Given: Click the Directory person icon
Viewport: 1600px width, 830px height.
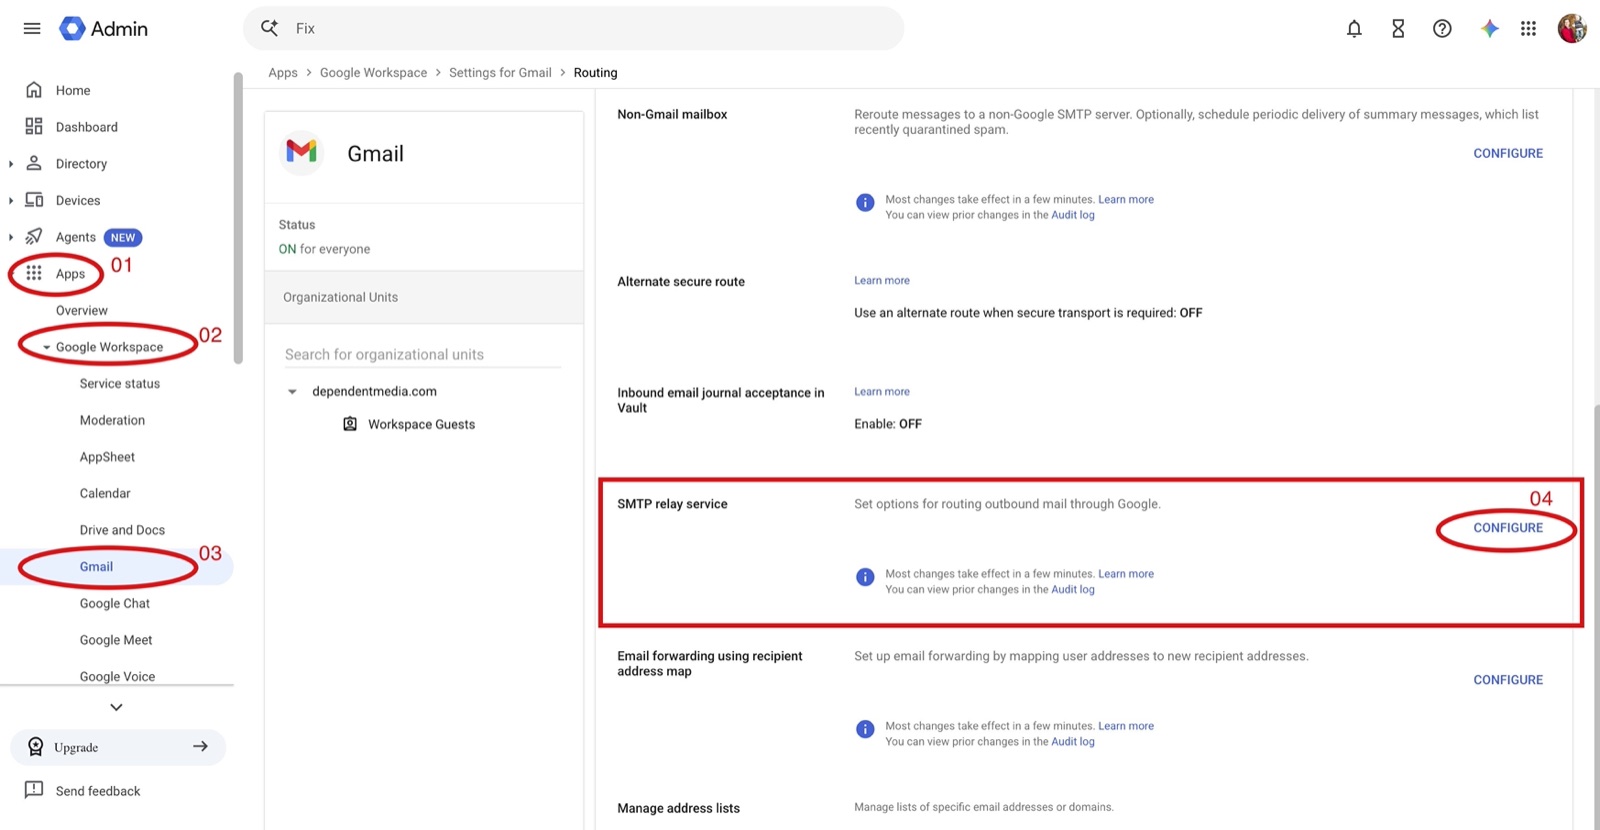Looking at the screenshot, I should coord(34,163).
